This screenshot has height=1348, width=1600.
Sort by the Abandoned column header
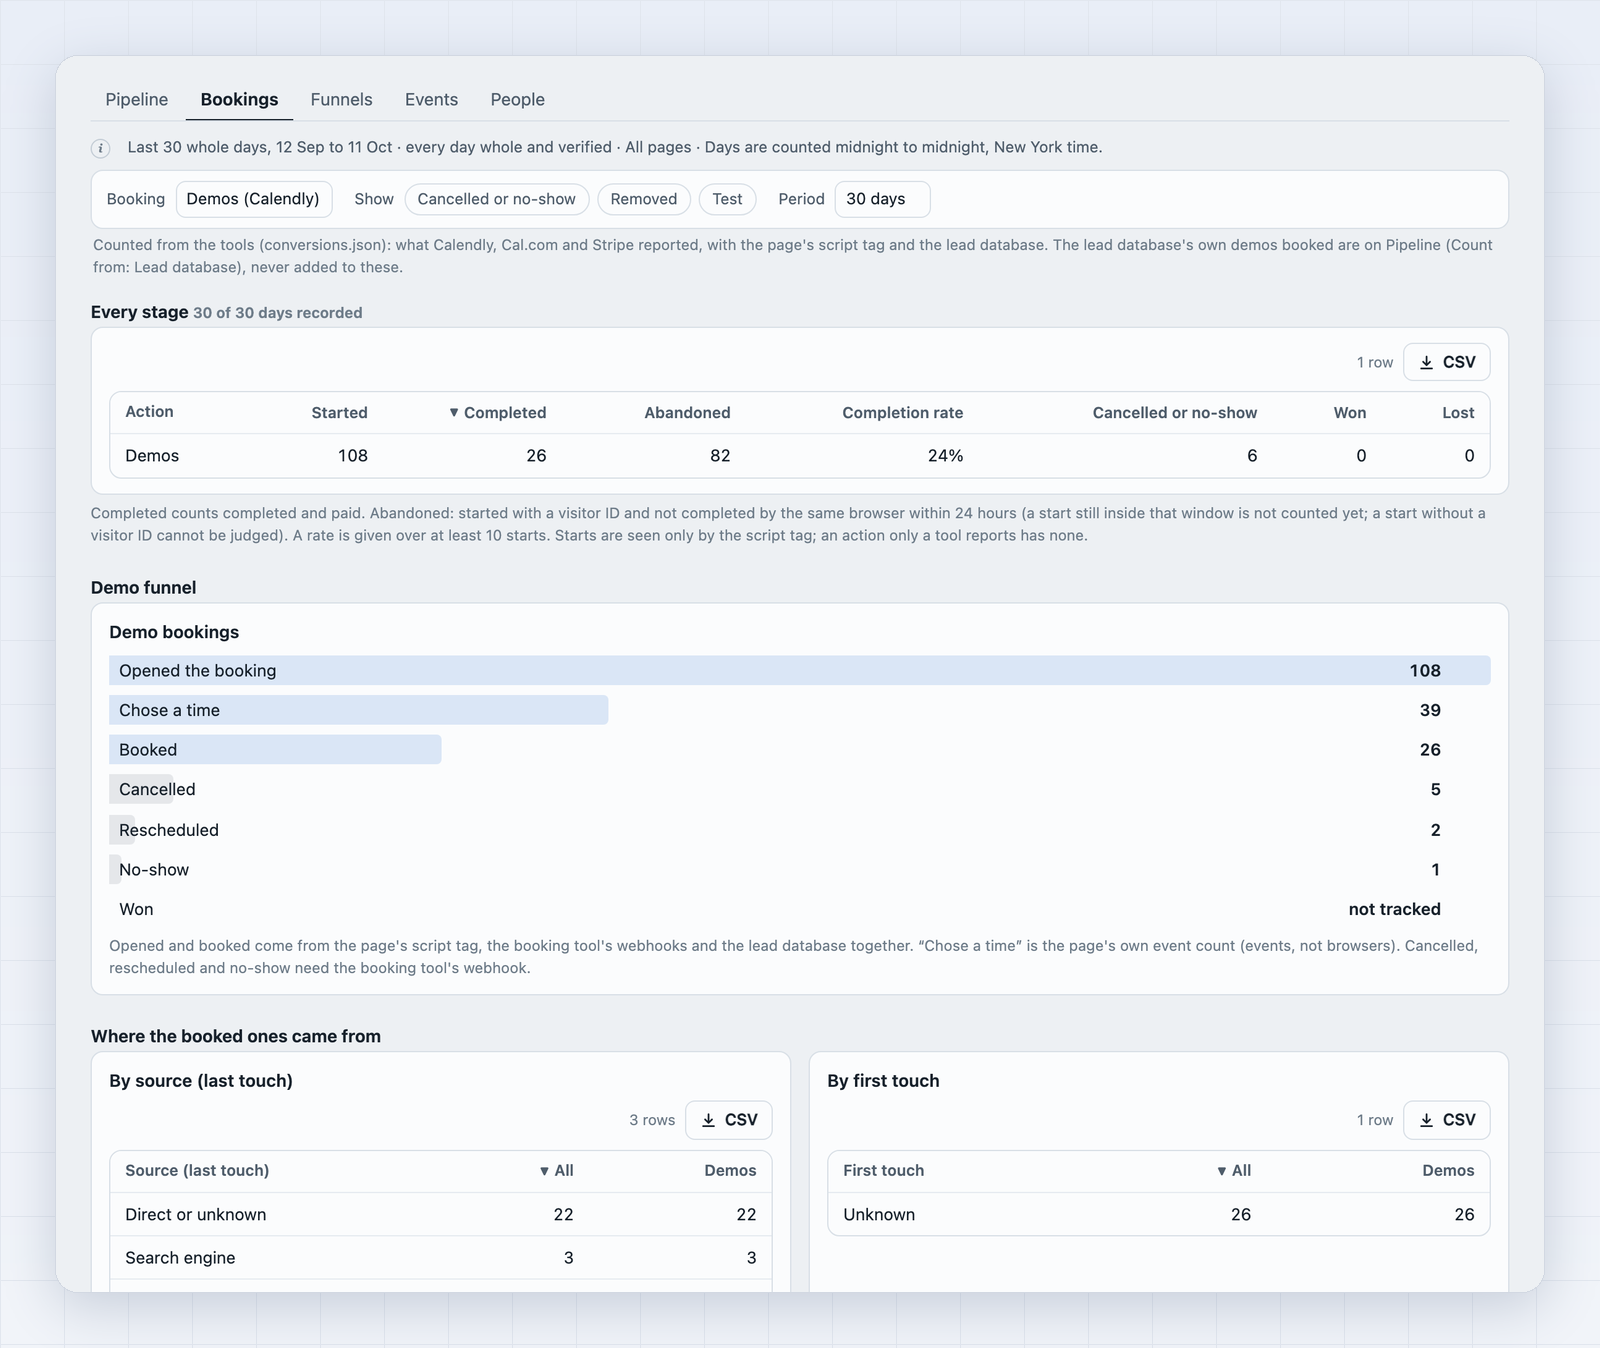tap(687, 413)
